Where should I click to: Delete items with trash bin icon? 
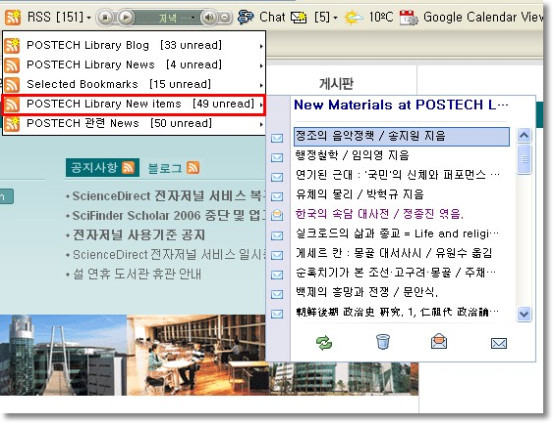click(383, 342)
